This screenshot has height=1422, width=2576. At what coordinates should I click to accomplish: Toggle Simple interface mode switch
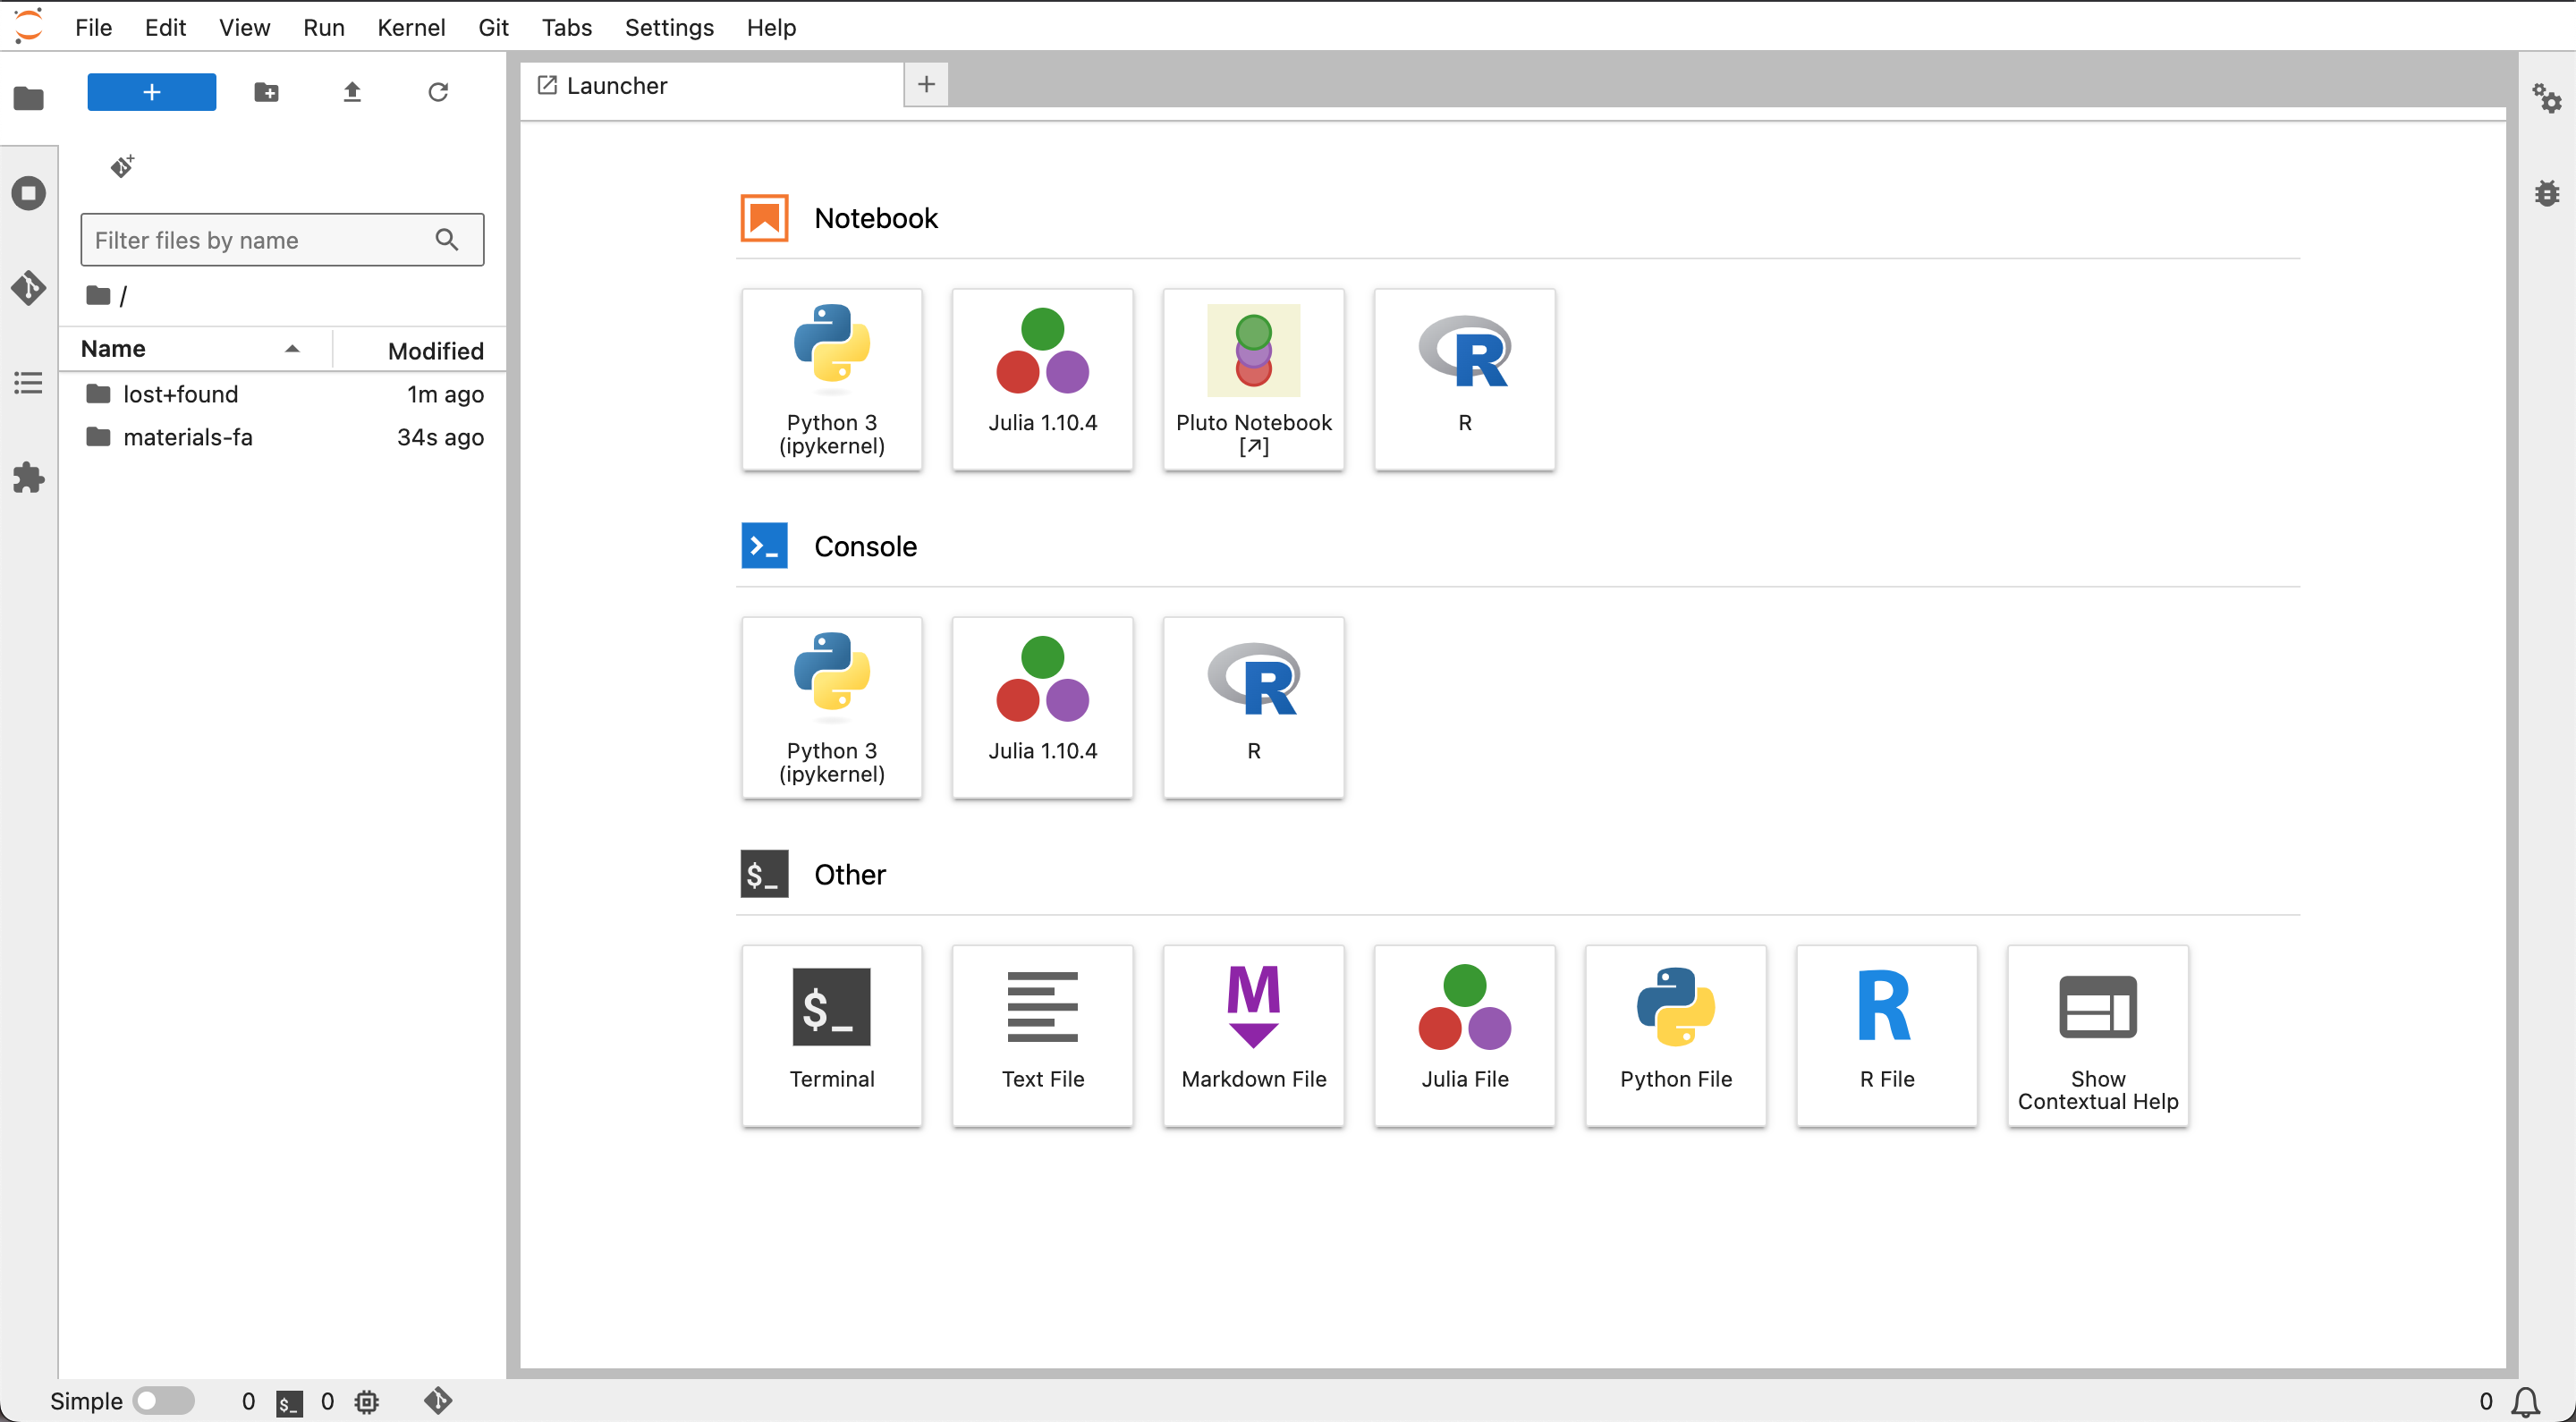click(164, 1401)
